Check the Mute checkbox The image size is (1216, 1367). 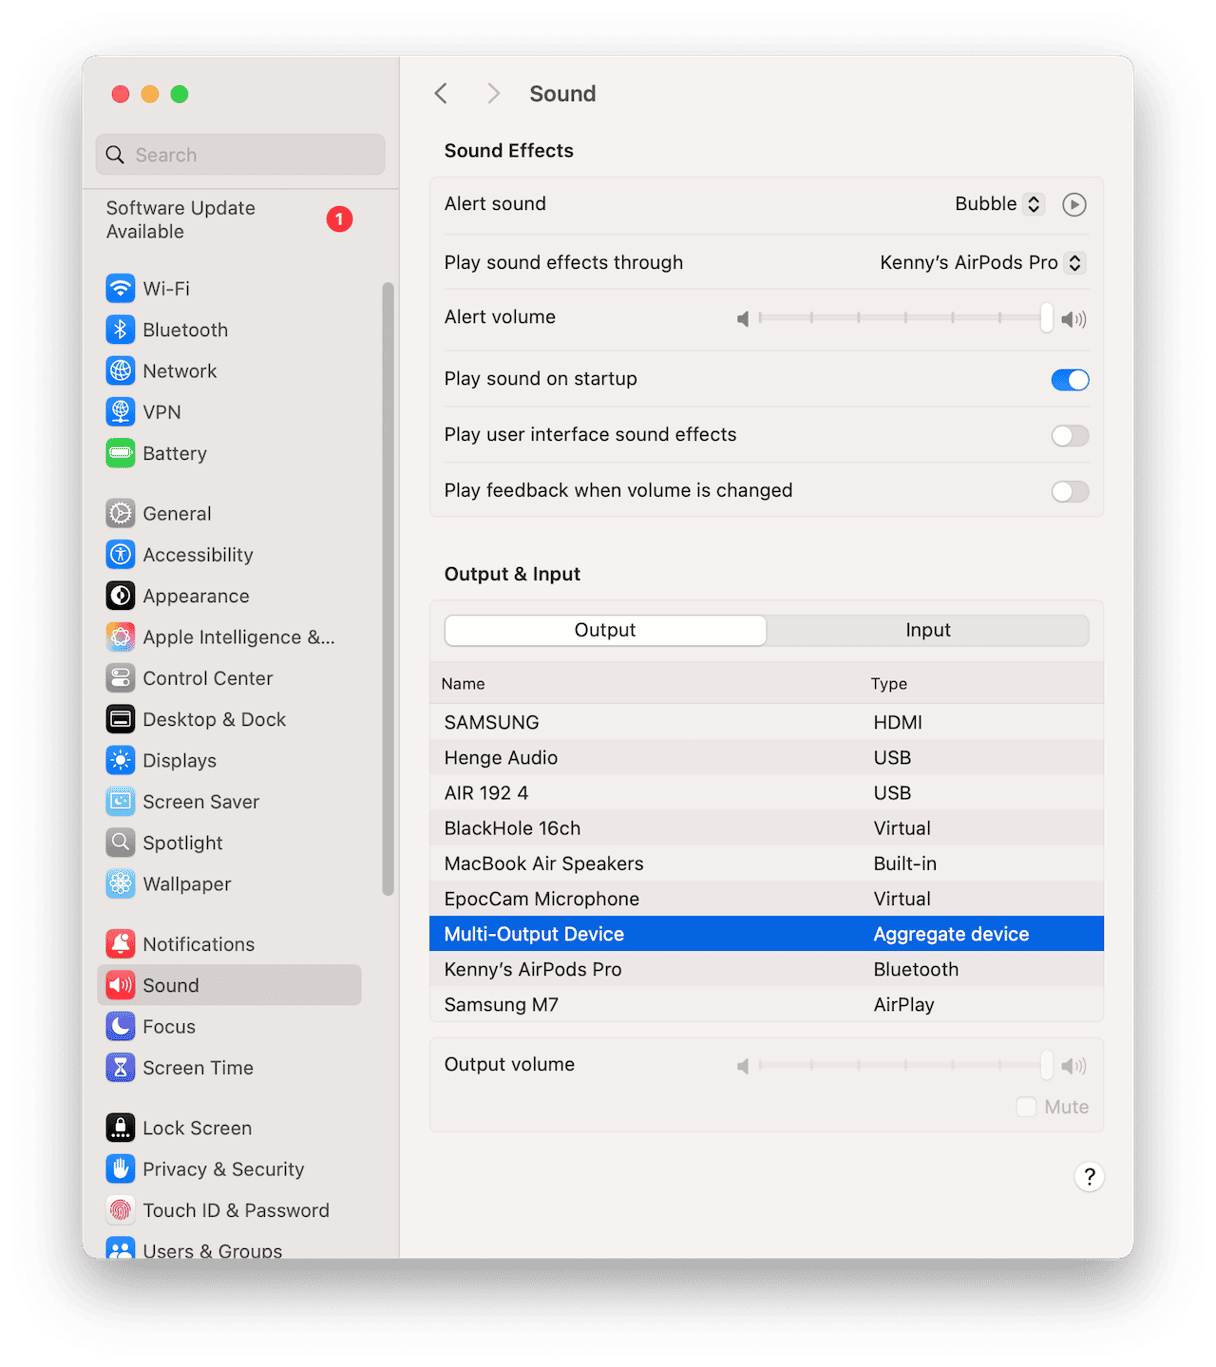[1026, 1106]
